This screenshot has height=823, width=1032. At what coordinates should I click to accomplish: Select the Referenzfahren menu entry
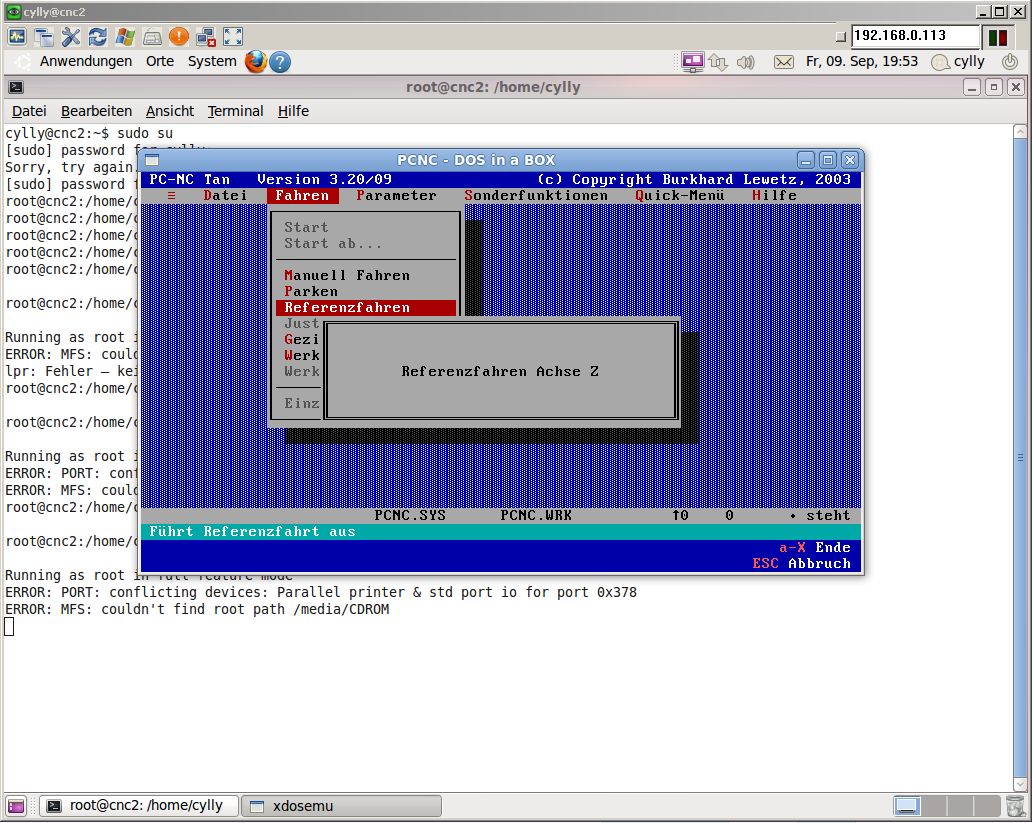pyautogui.click(x=366, y=307)
